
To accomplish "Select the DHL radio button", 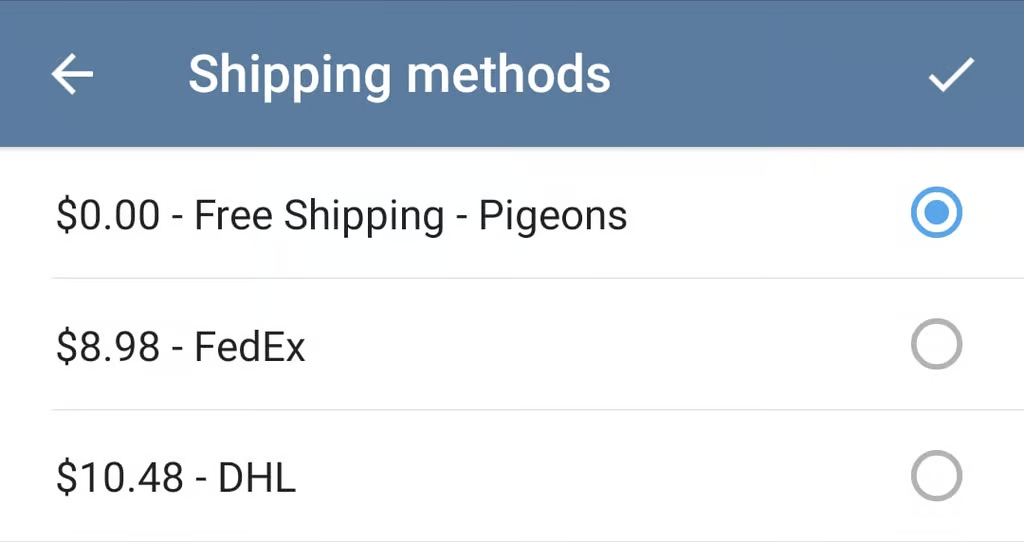I will [936, 477].
